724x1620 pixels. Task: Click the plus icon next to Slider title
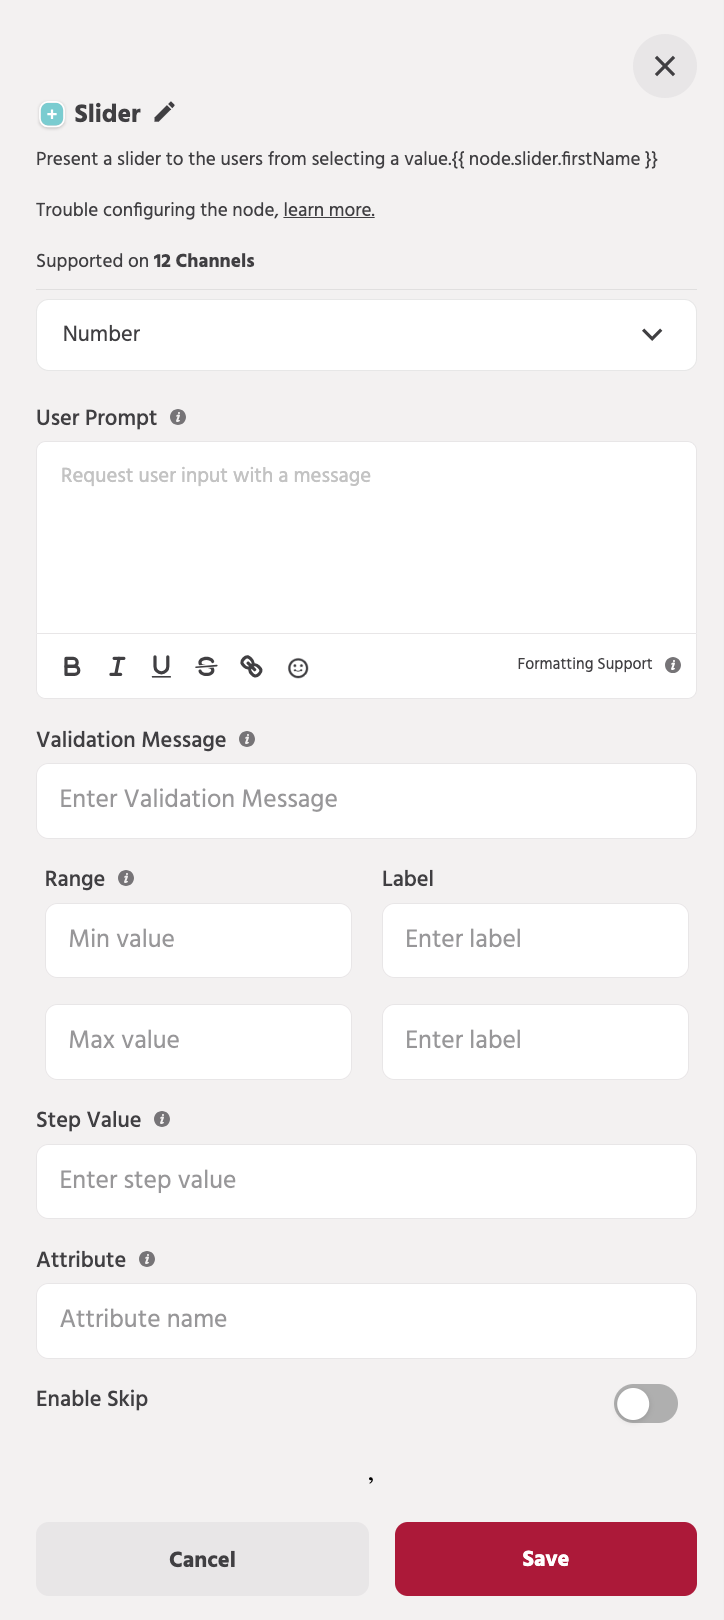click(51, 114)
